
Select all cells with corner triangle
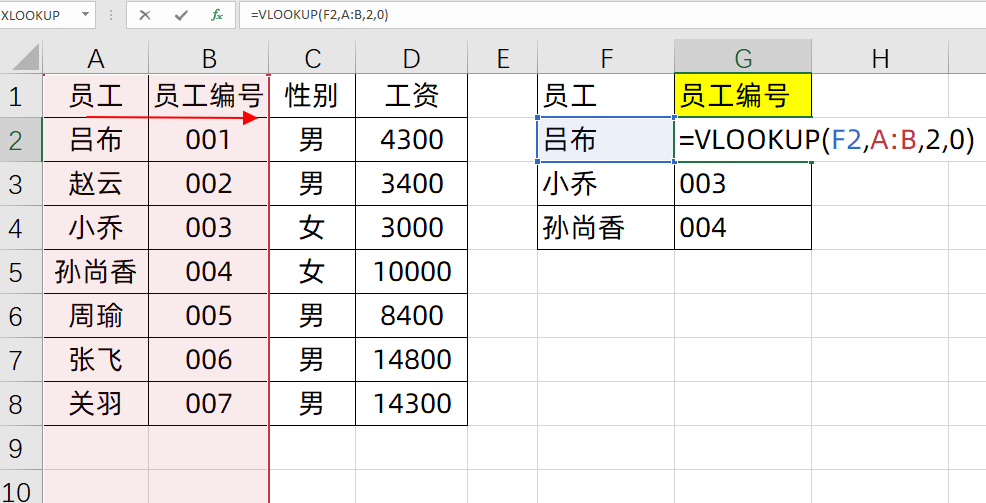point(25,58)
